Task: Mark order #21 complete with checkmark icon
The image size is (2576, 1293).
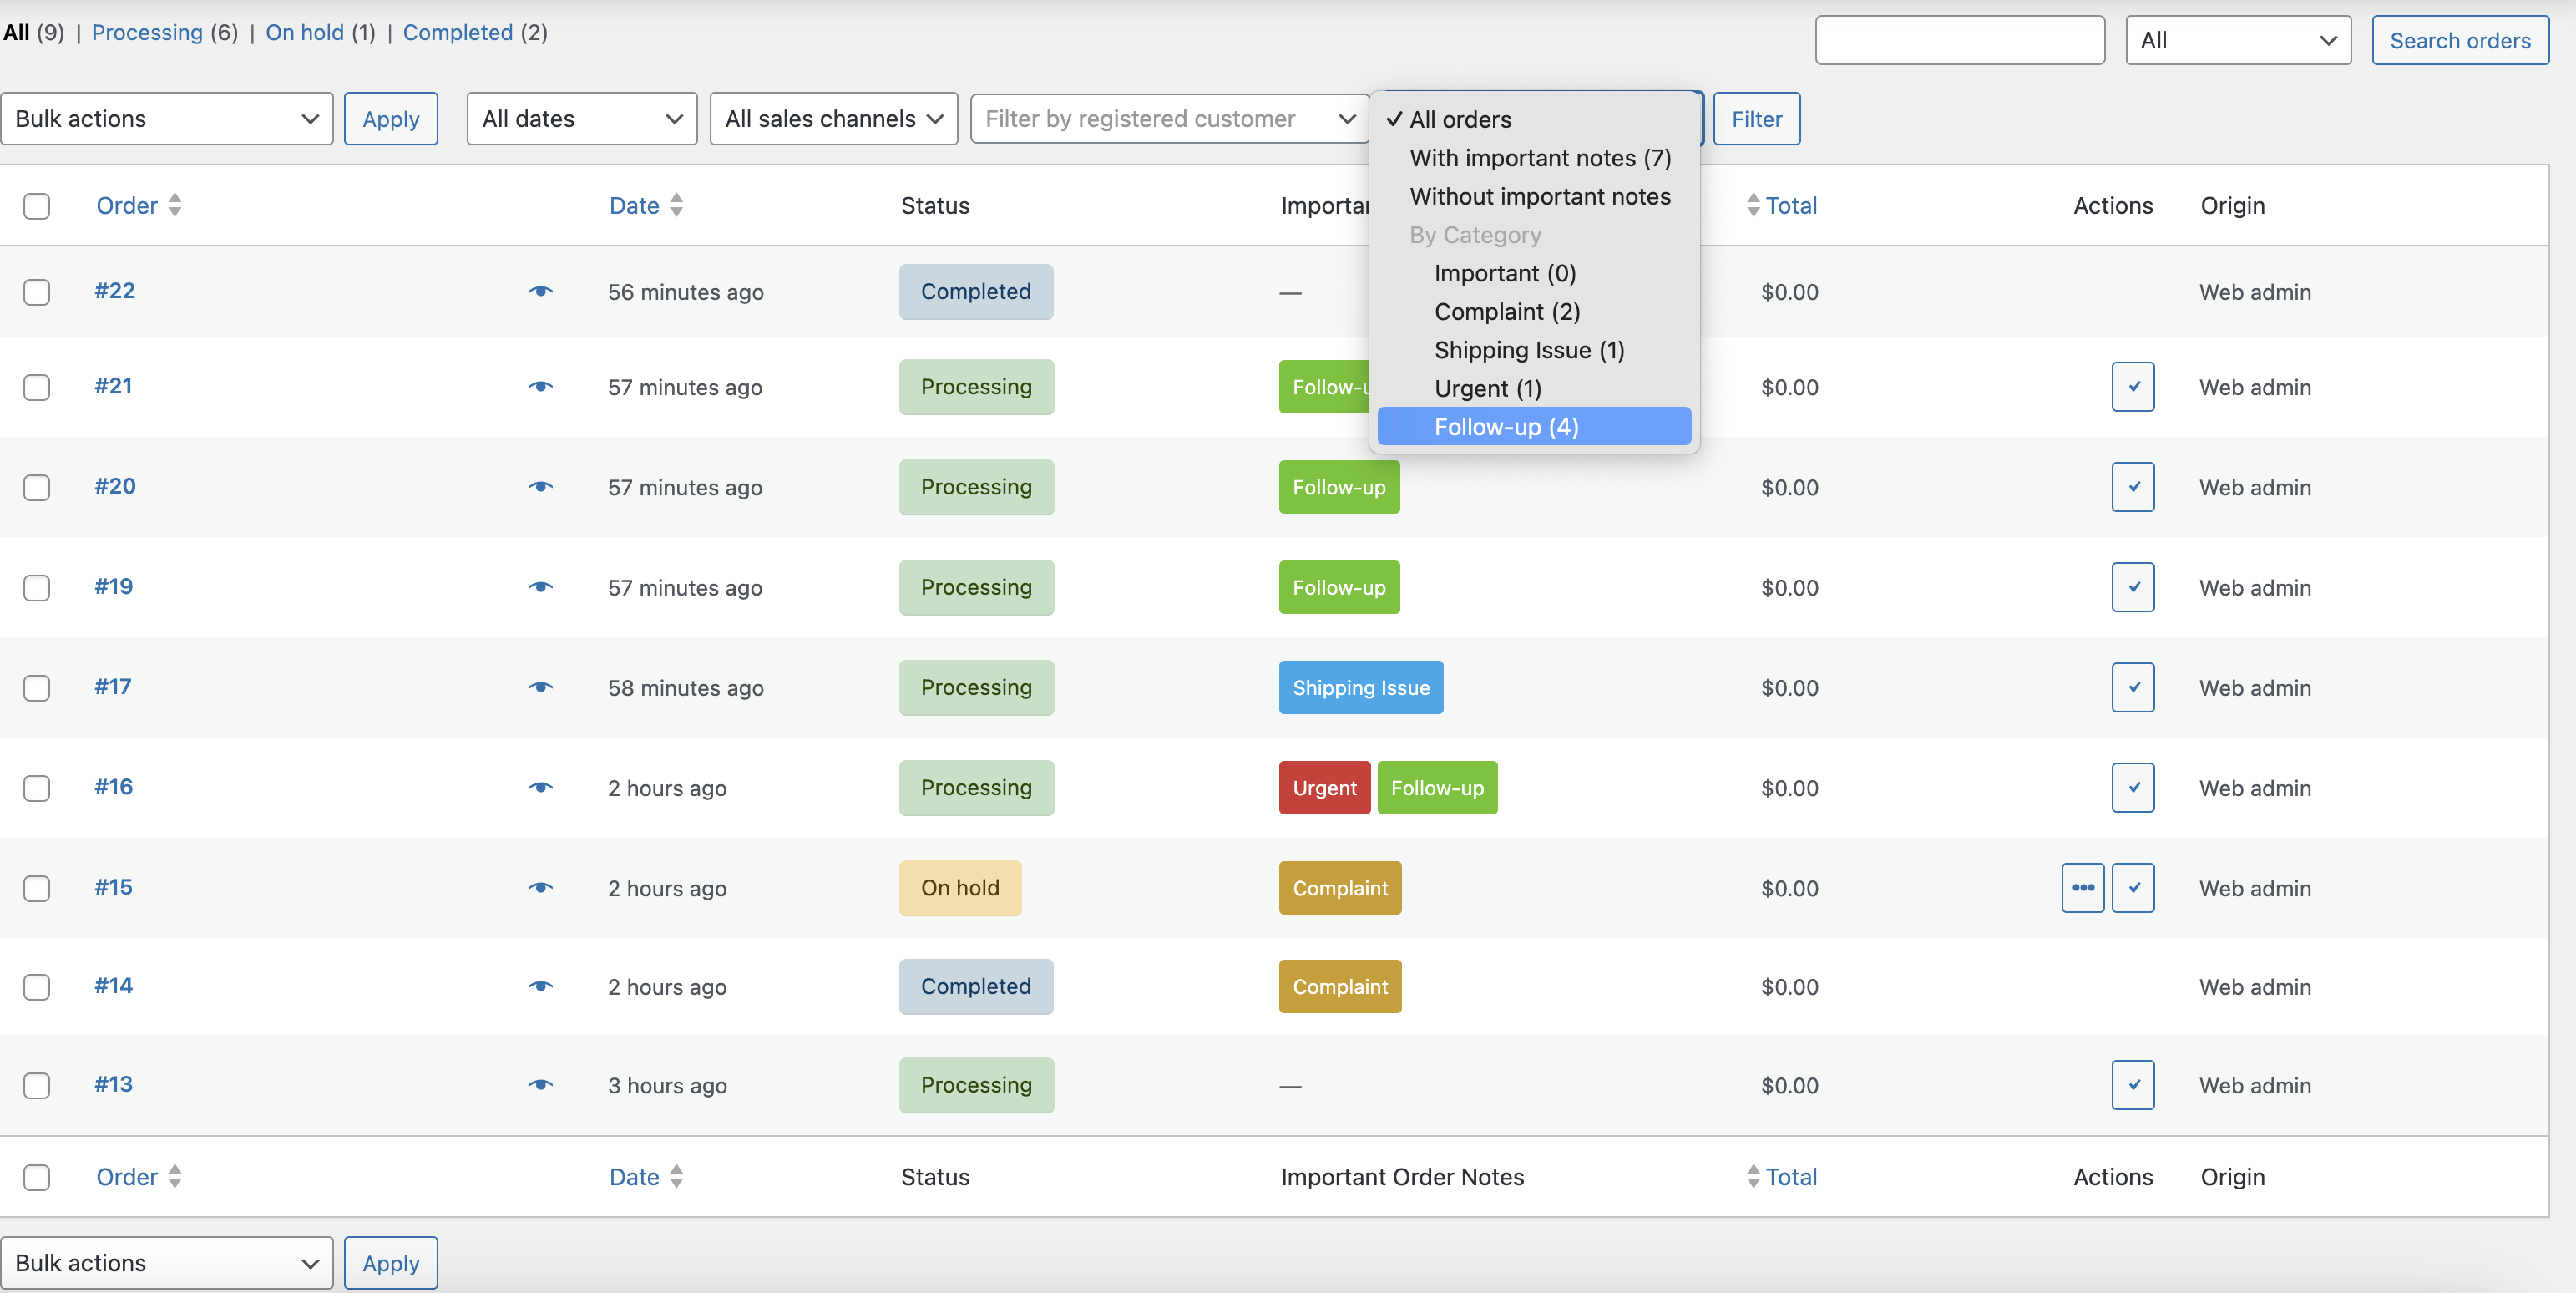Action: [2132, 387]
